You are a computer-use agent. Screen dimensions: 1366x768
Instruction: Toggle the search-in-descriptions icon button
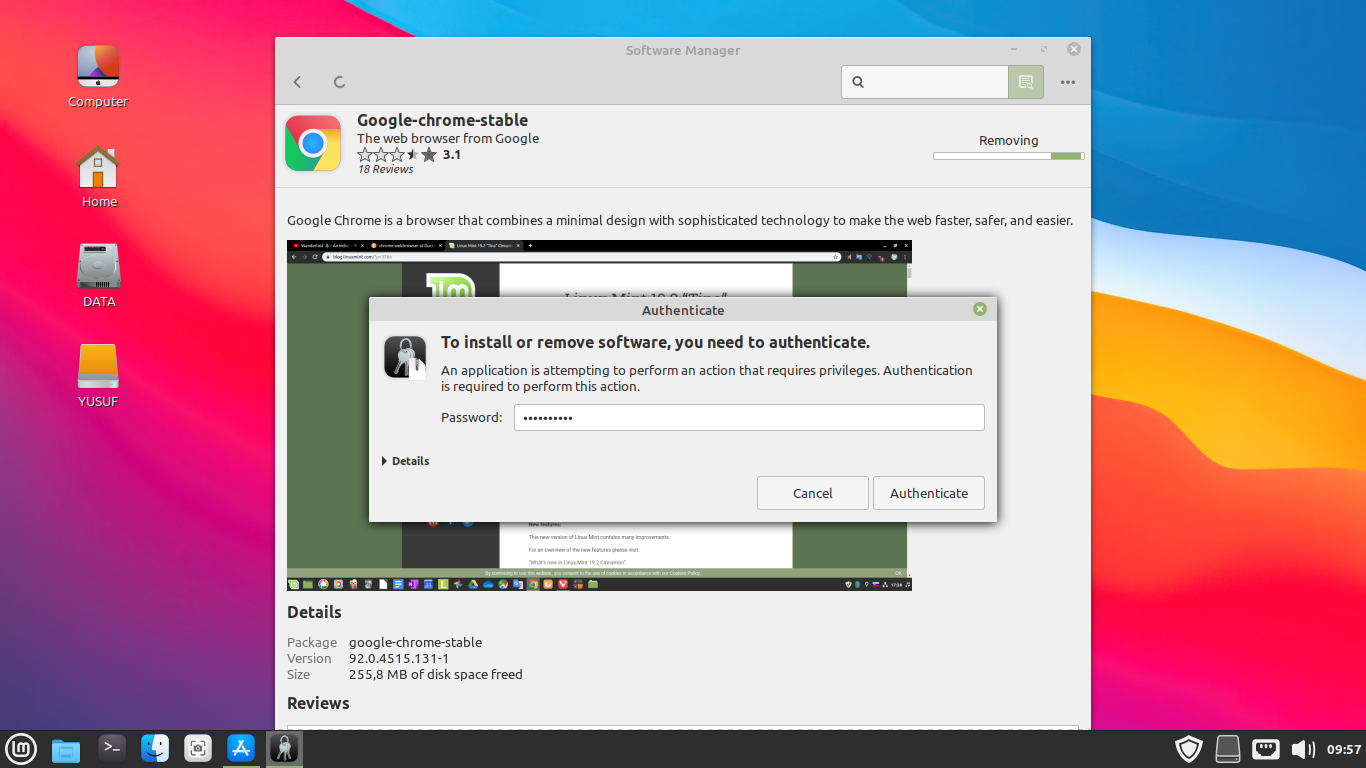(1026, 82)
